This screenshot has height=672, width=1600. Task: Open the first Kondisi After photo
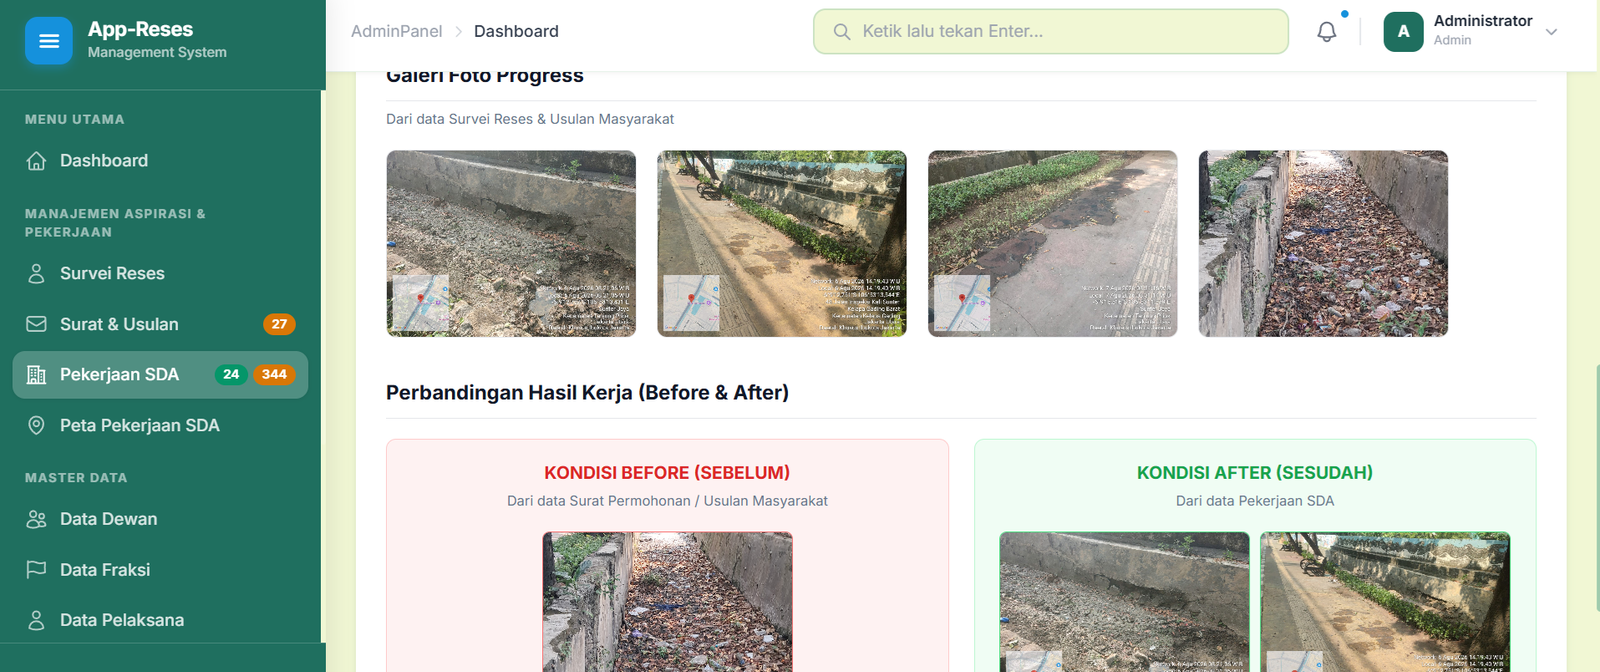click(x=1124, y=602)
